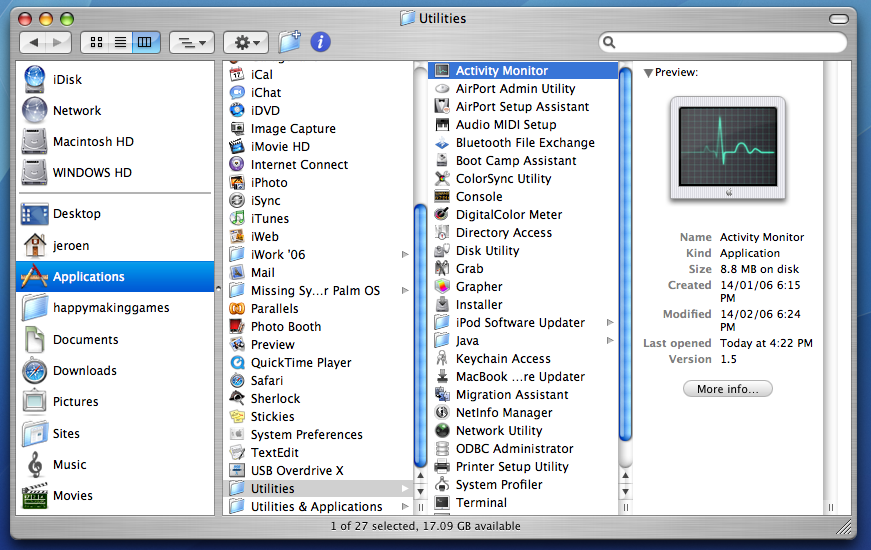Open Movies in the sidebar

(x=115, y=496)
